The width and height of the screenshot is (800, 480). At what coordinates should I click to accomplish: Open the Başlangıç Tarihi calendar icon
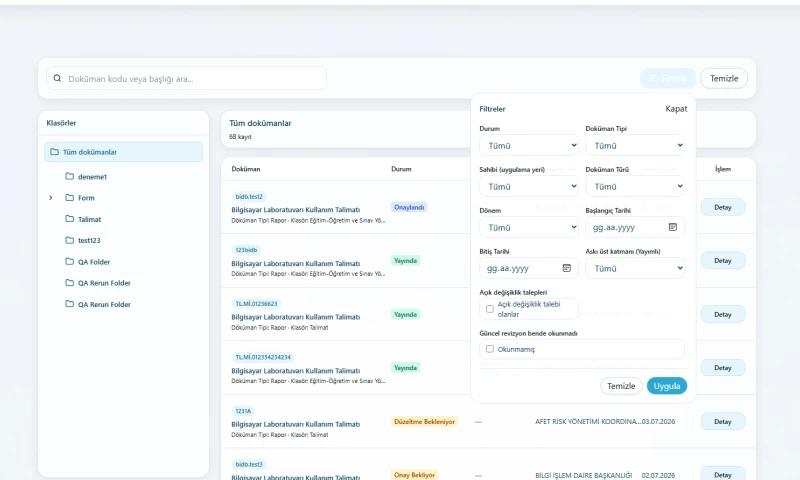[672, 227]
